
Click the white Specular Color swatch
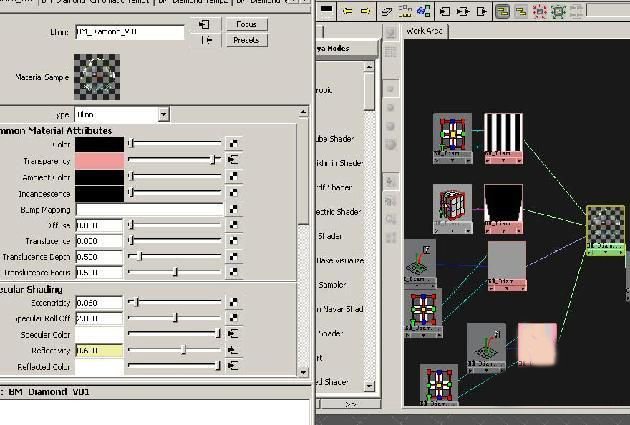pos(99,334)
